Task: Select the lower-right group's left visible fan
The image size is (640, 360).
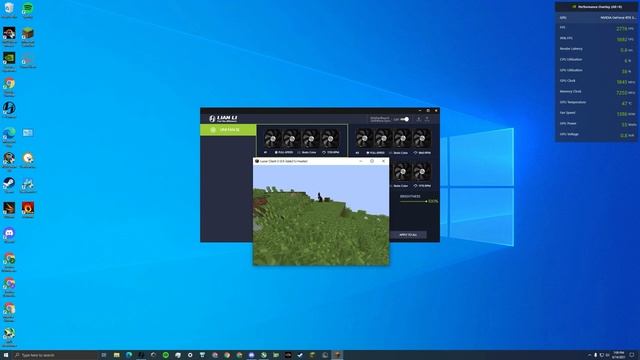Action: click(402, 171)
